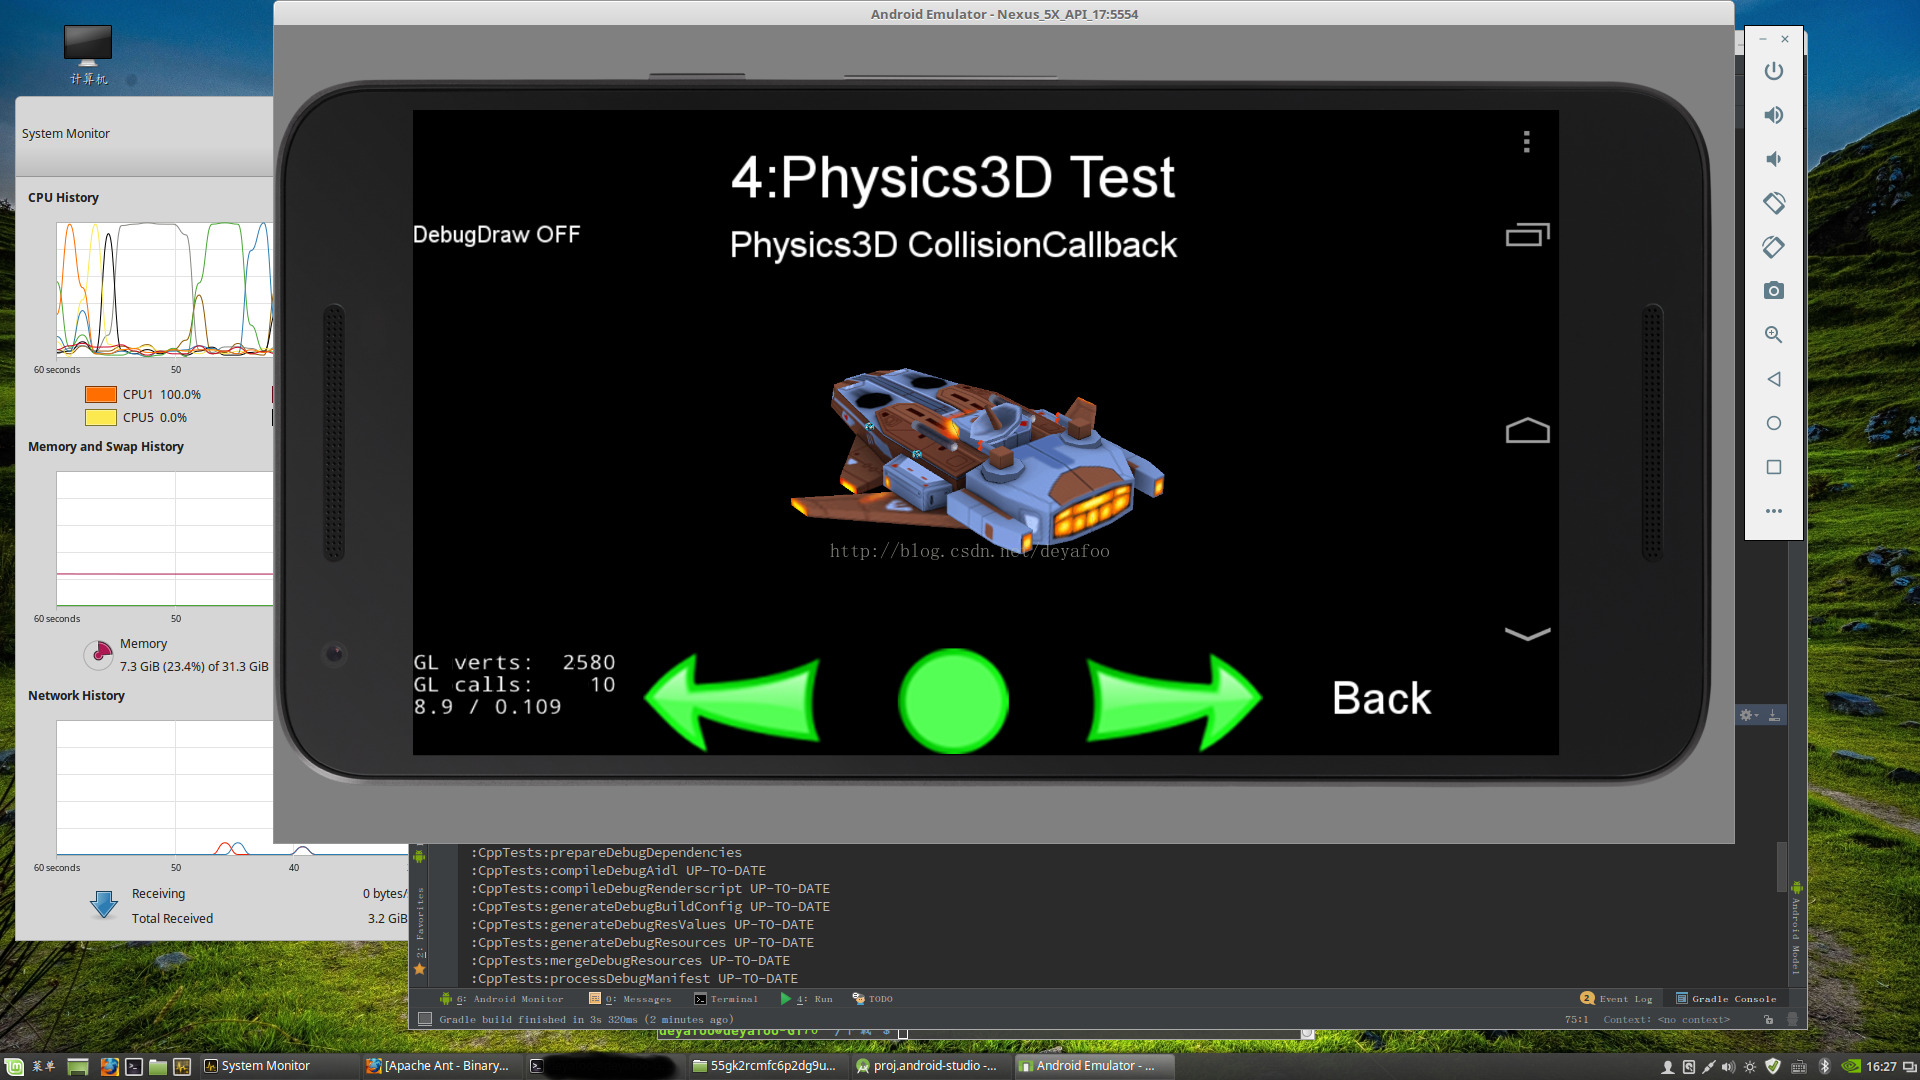Click the Receiving blue arrow icon
The image size is (1920, 1080).
(x=104, y=904)
